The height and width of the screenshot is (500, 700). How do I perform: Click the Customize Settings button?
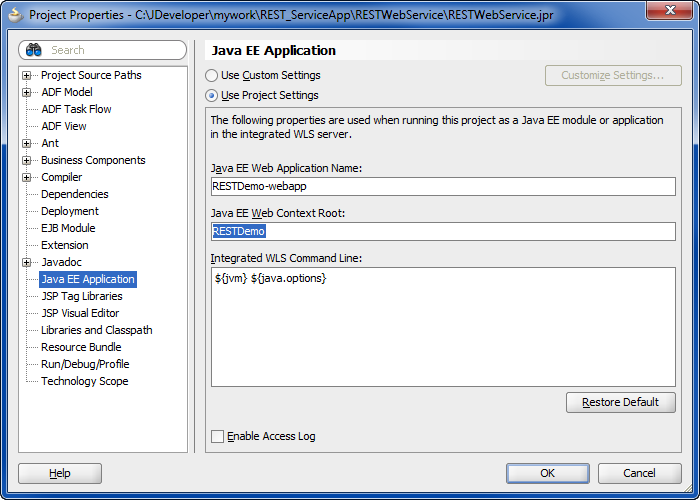[613, 75]
